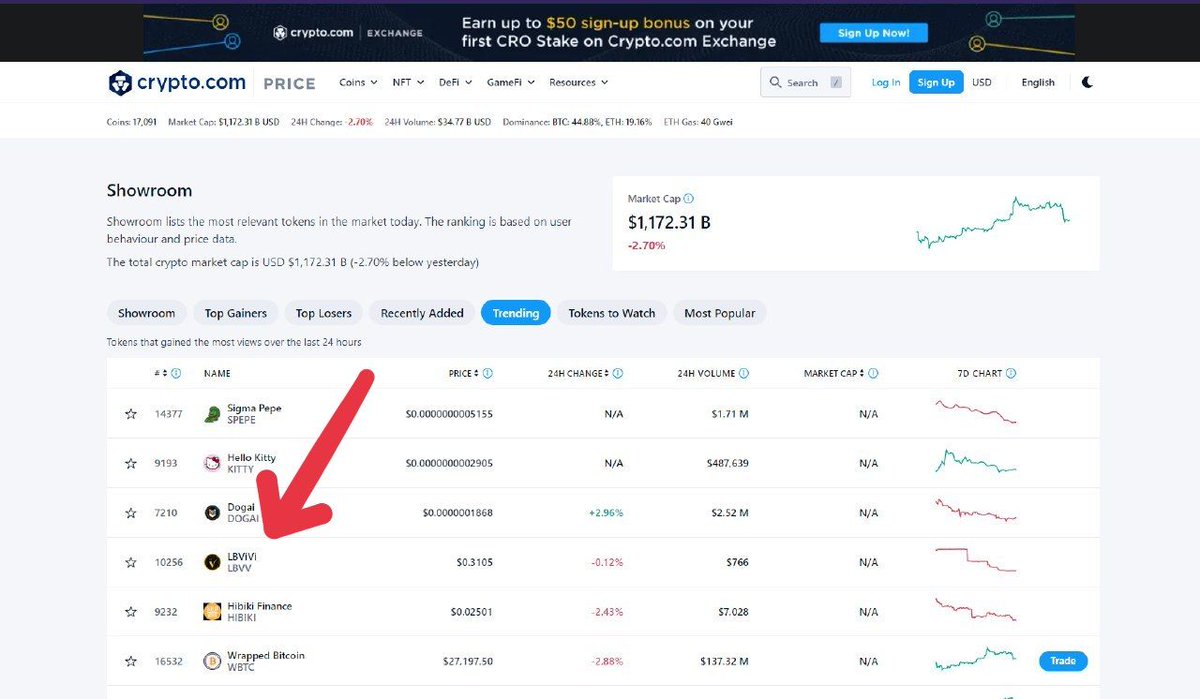Open Dogai 7-day chart

click(976, 511)
